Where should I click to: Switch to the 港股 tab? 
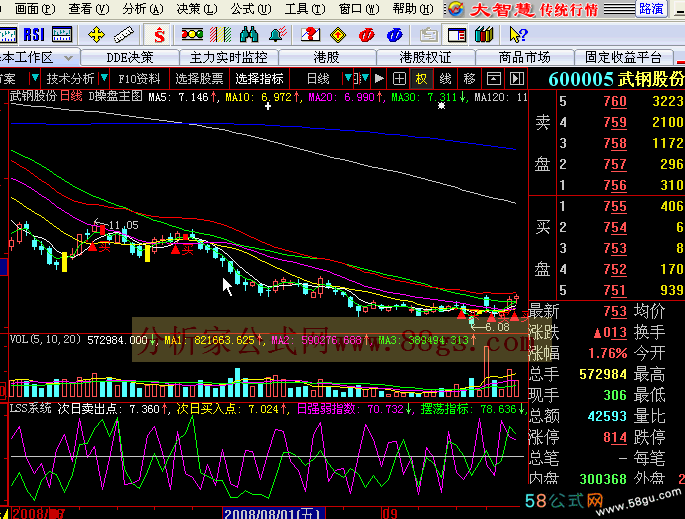327,57
